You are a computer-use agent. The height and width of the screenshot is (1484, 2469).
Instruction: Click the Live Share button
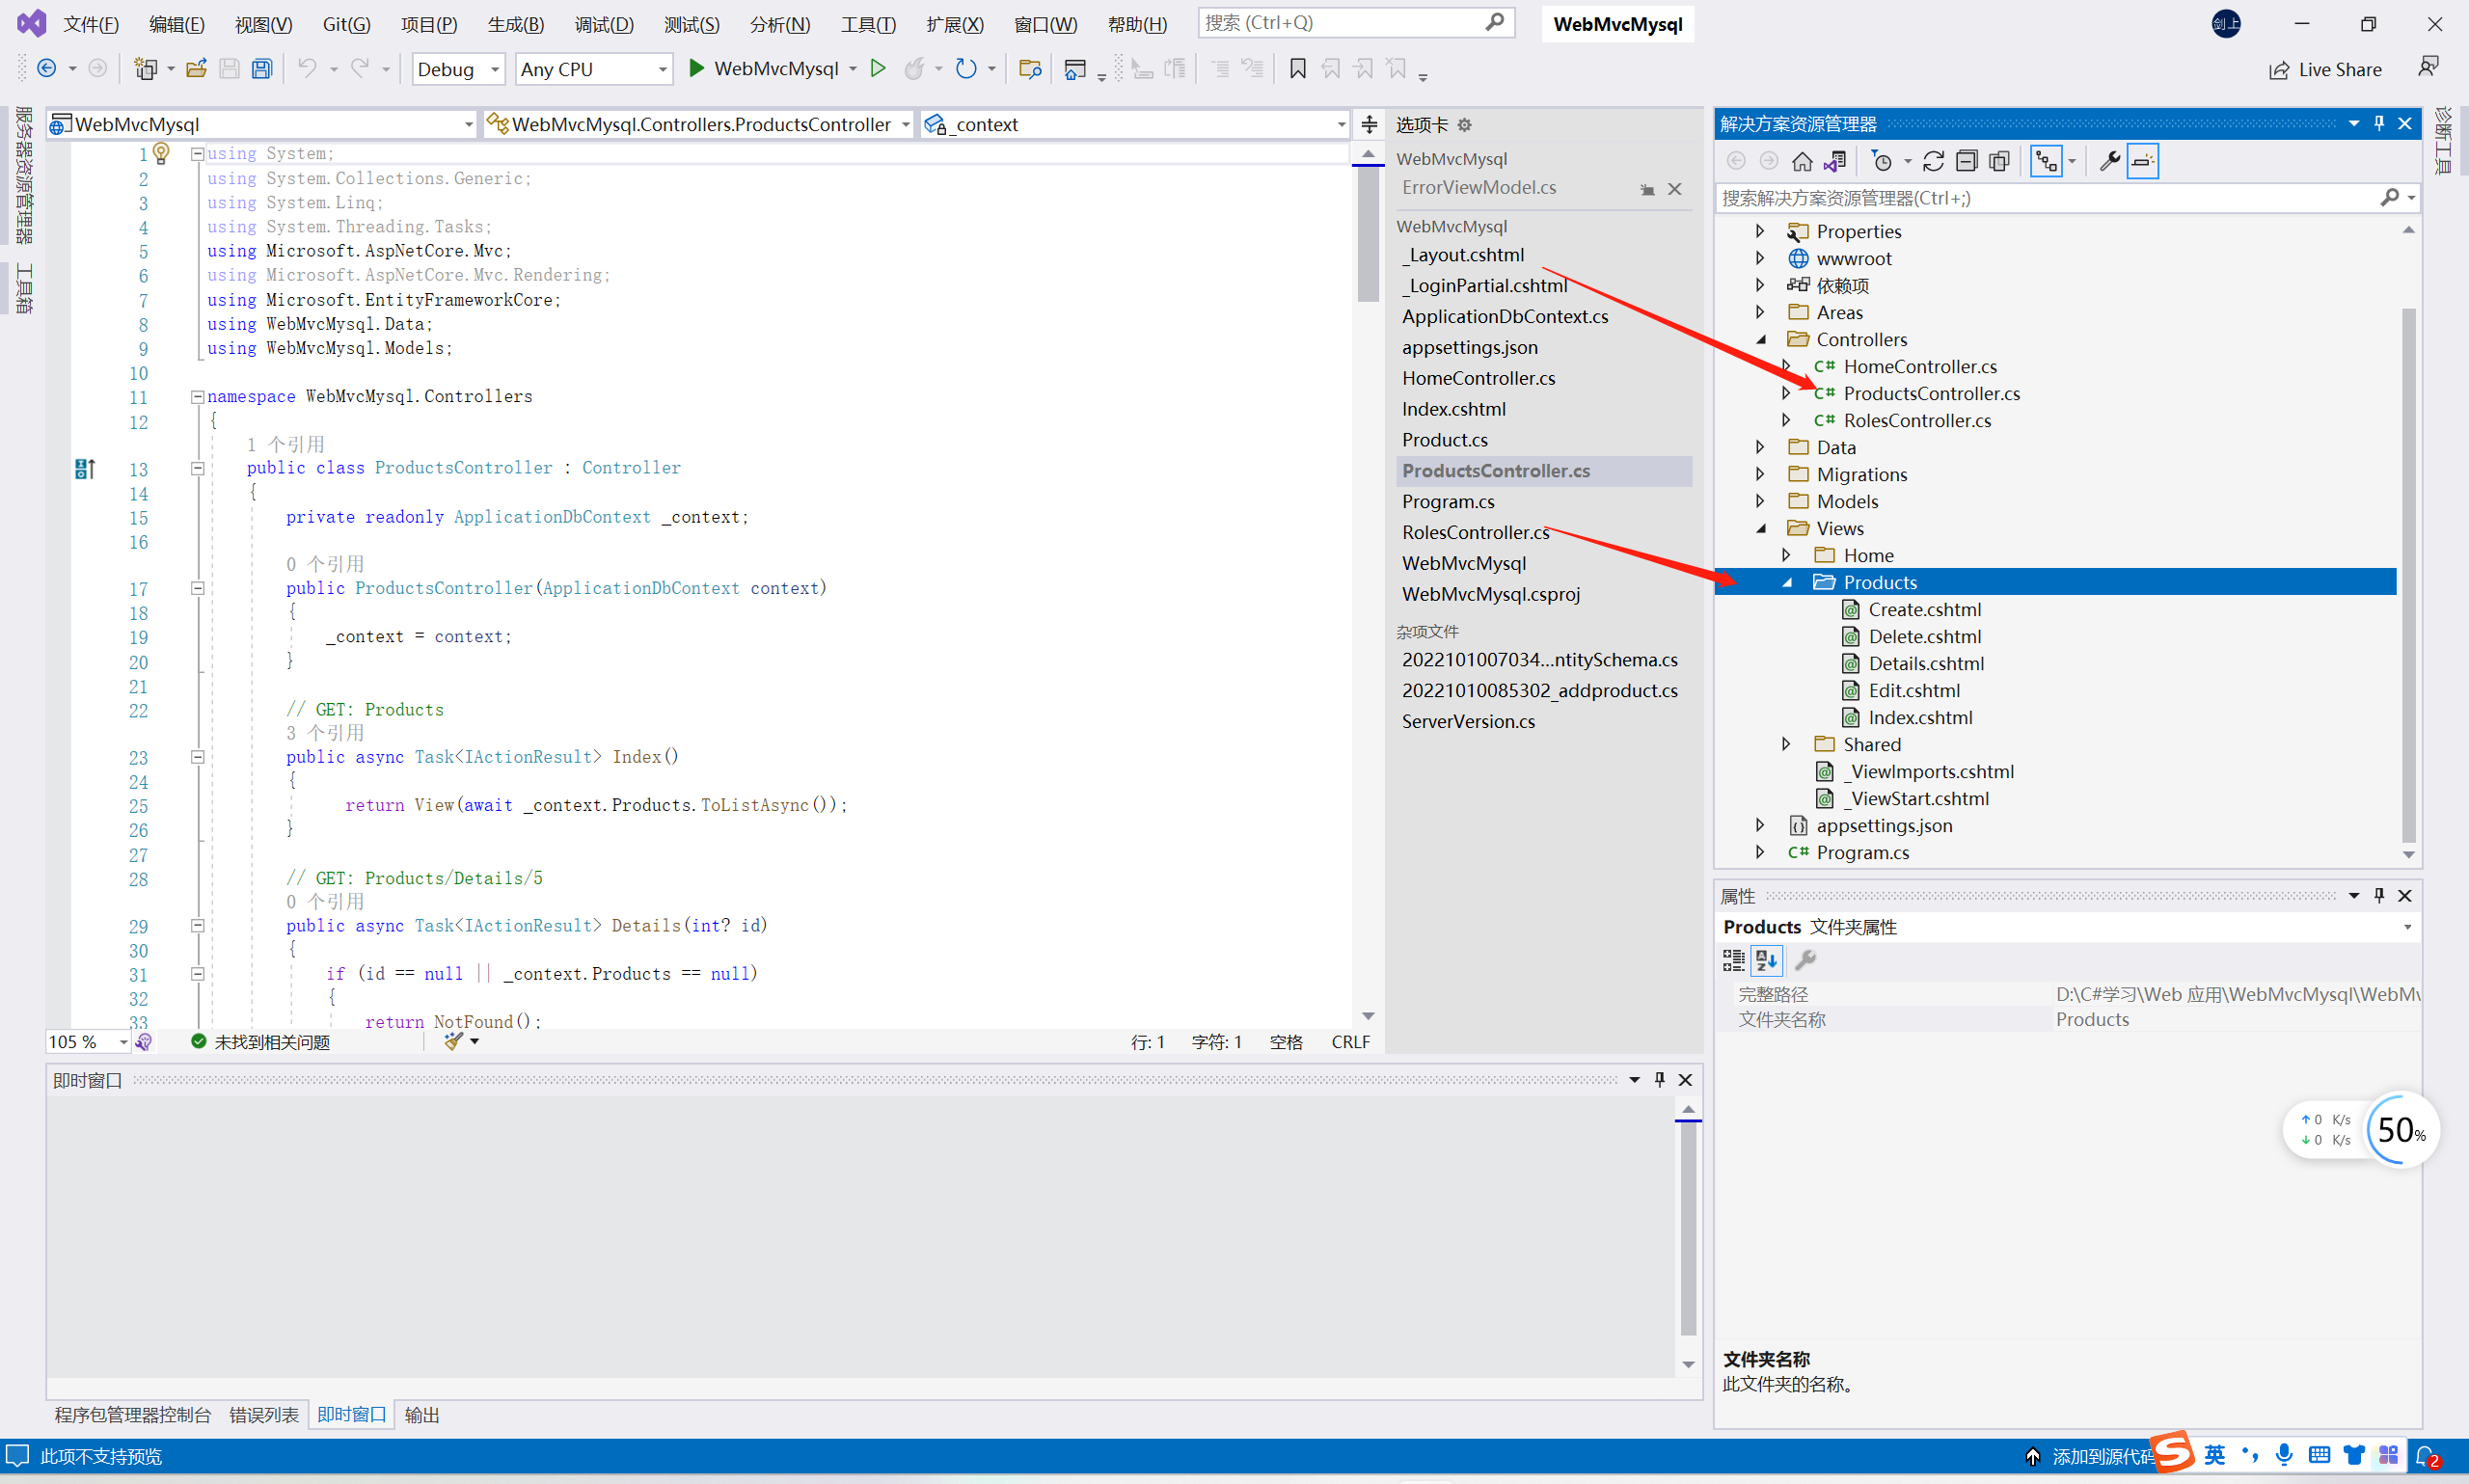[2325, 69]
